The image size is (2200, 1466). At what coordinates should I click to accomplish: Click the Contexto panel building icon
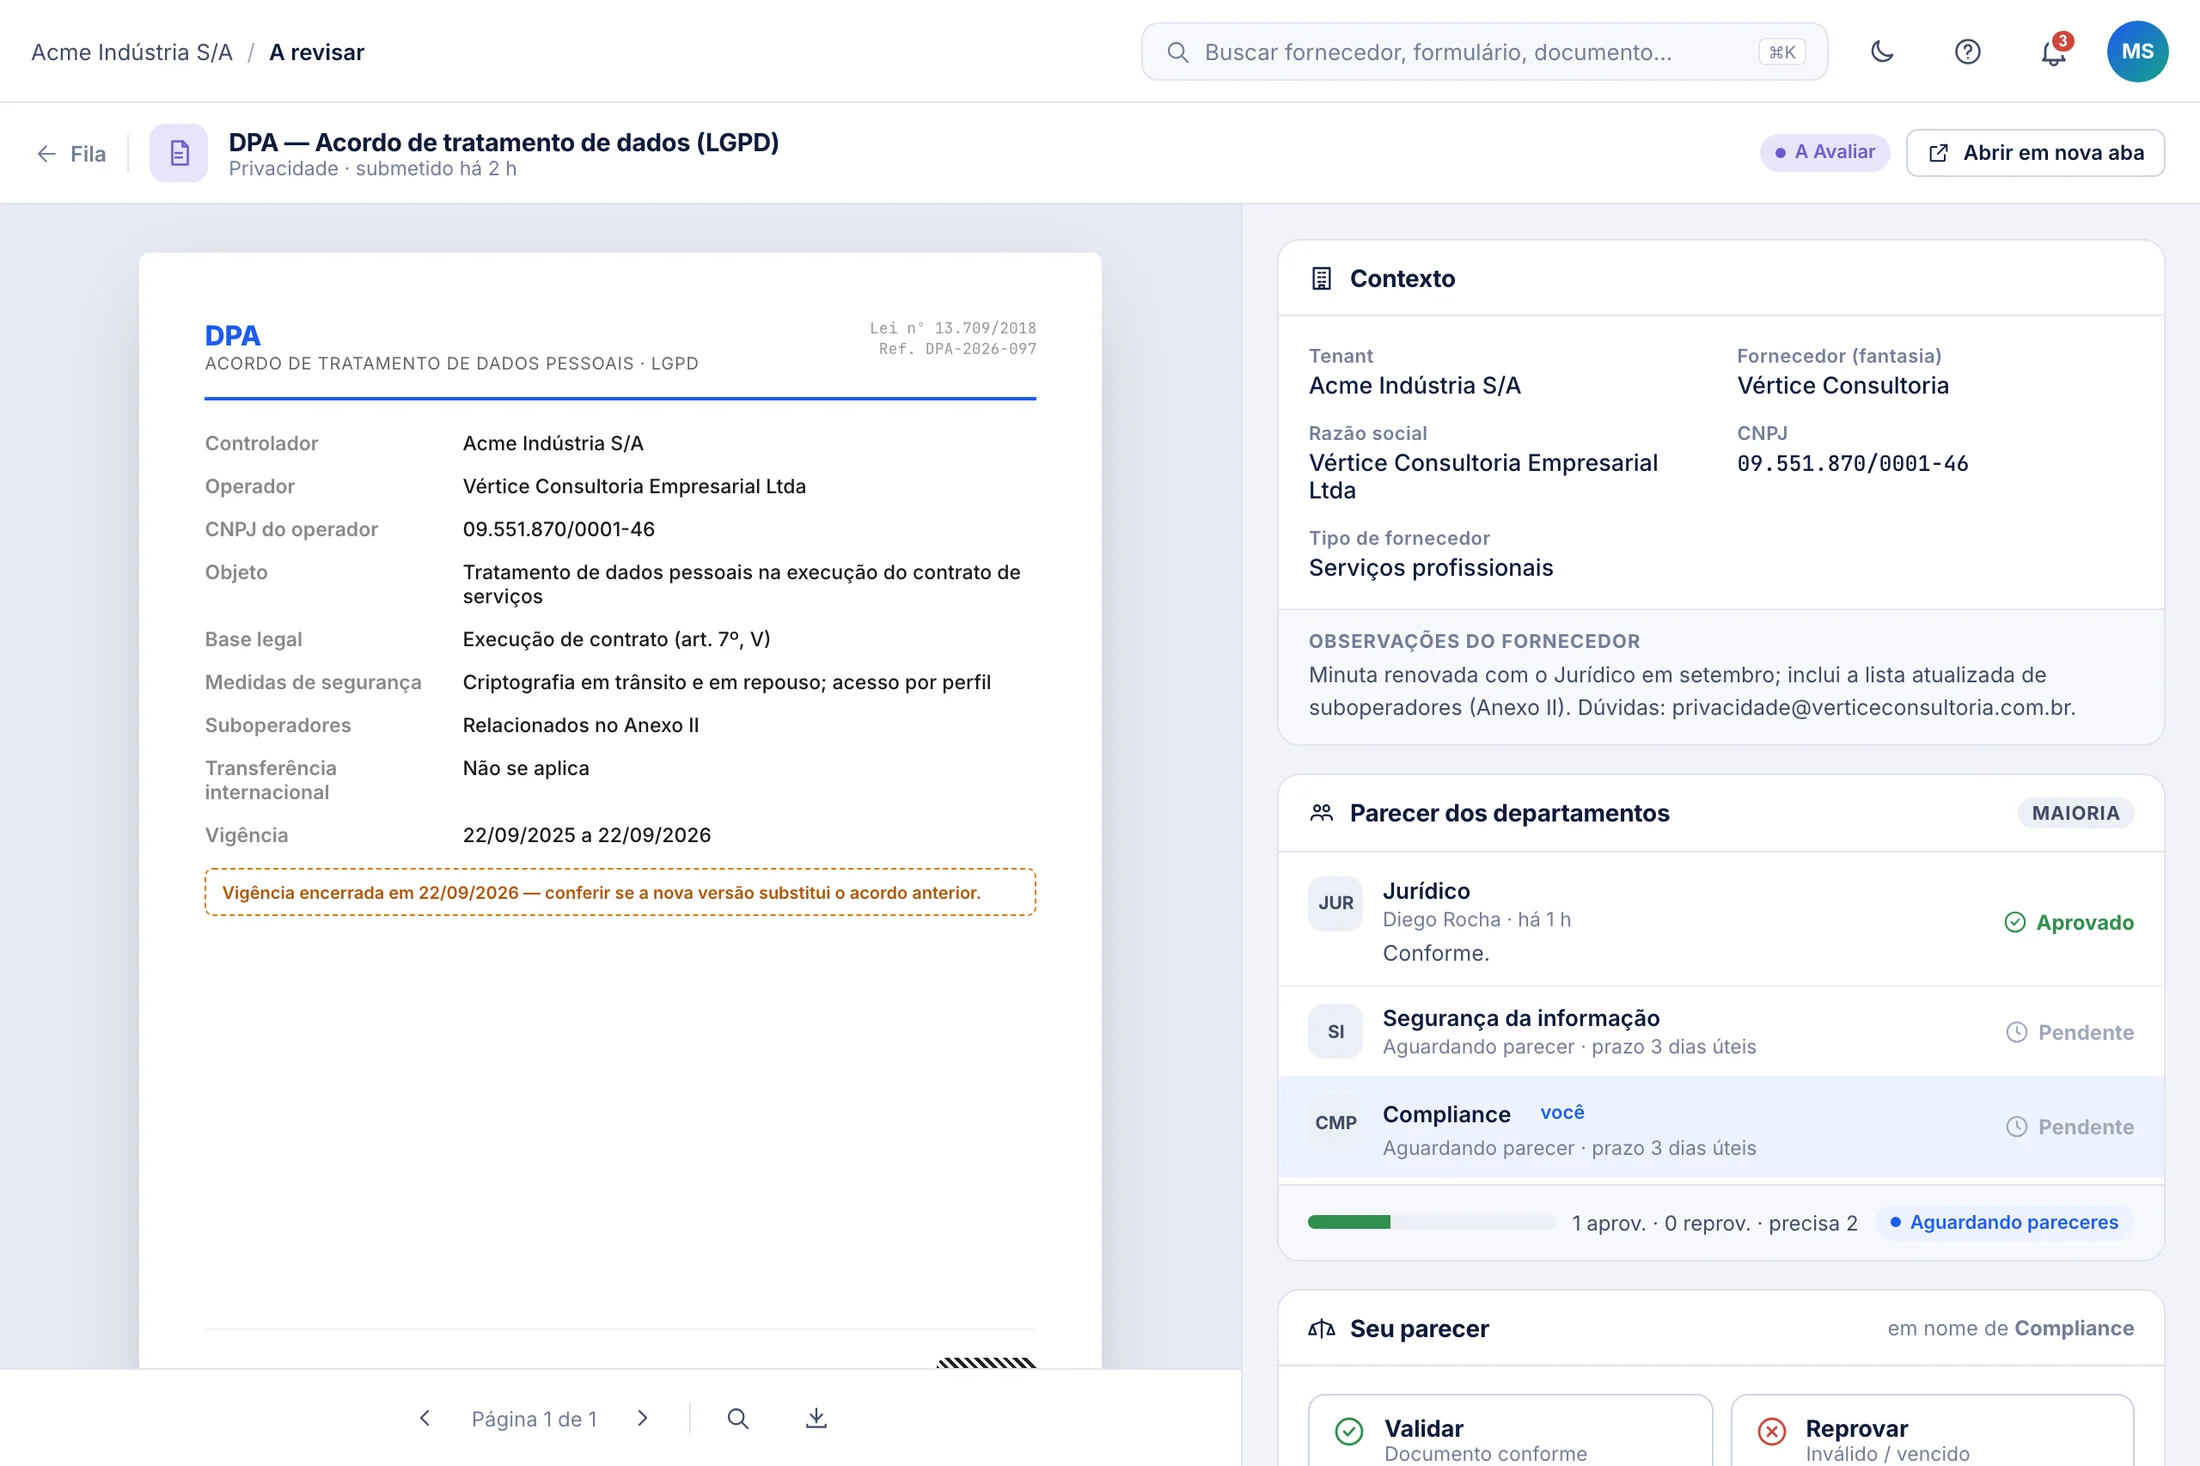coord(1321,279)
